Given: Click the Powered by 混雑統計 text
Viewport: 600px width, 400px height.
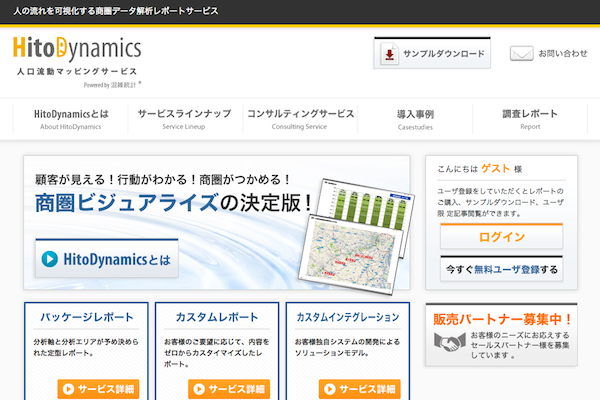Looking at the screenshot, I should tap(112, 85).
